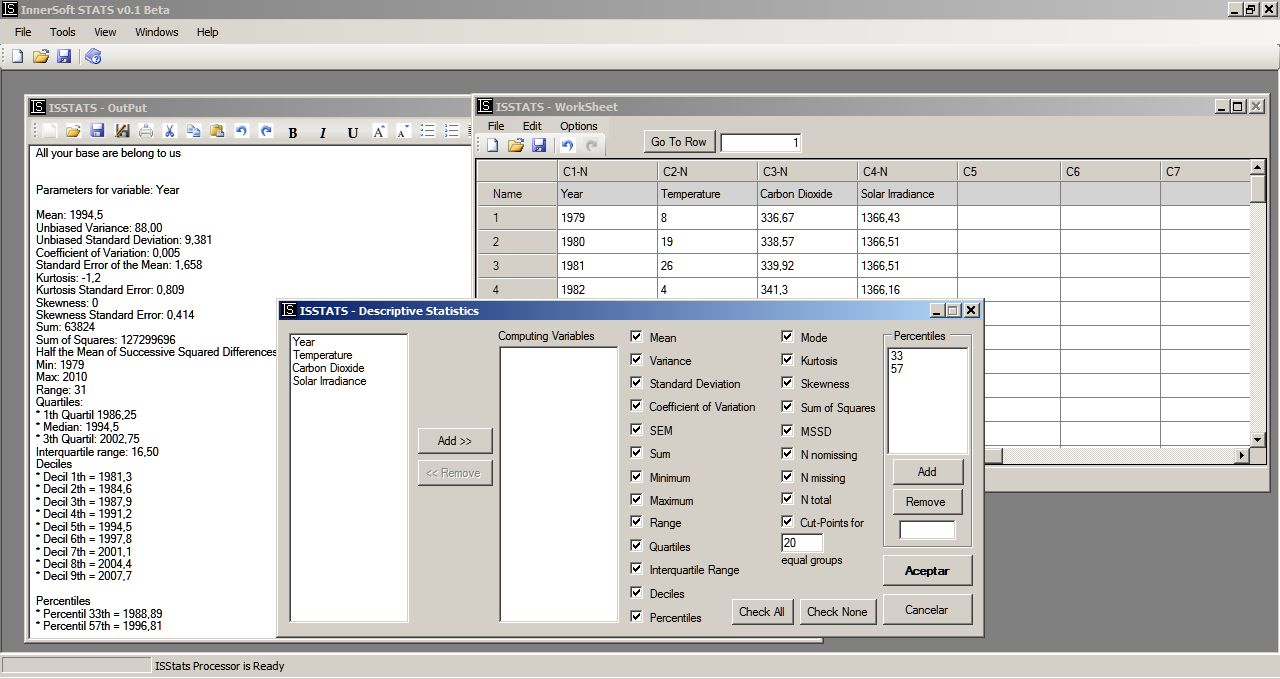Click the Print icon in the OutPut toolbar
This screenshot has height=679, width=1280.
[146, 131]
